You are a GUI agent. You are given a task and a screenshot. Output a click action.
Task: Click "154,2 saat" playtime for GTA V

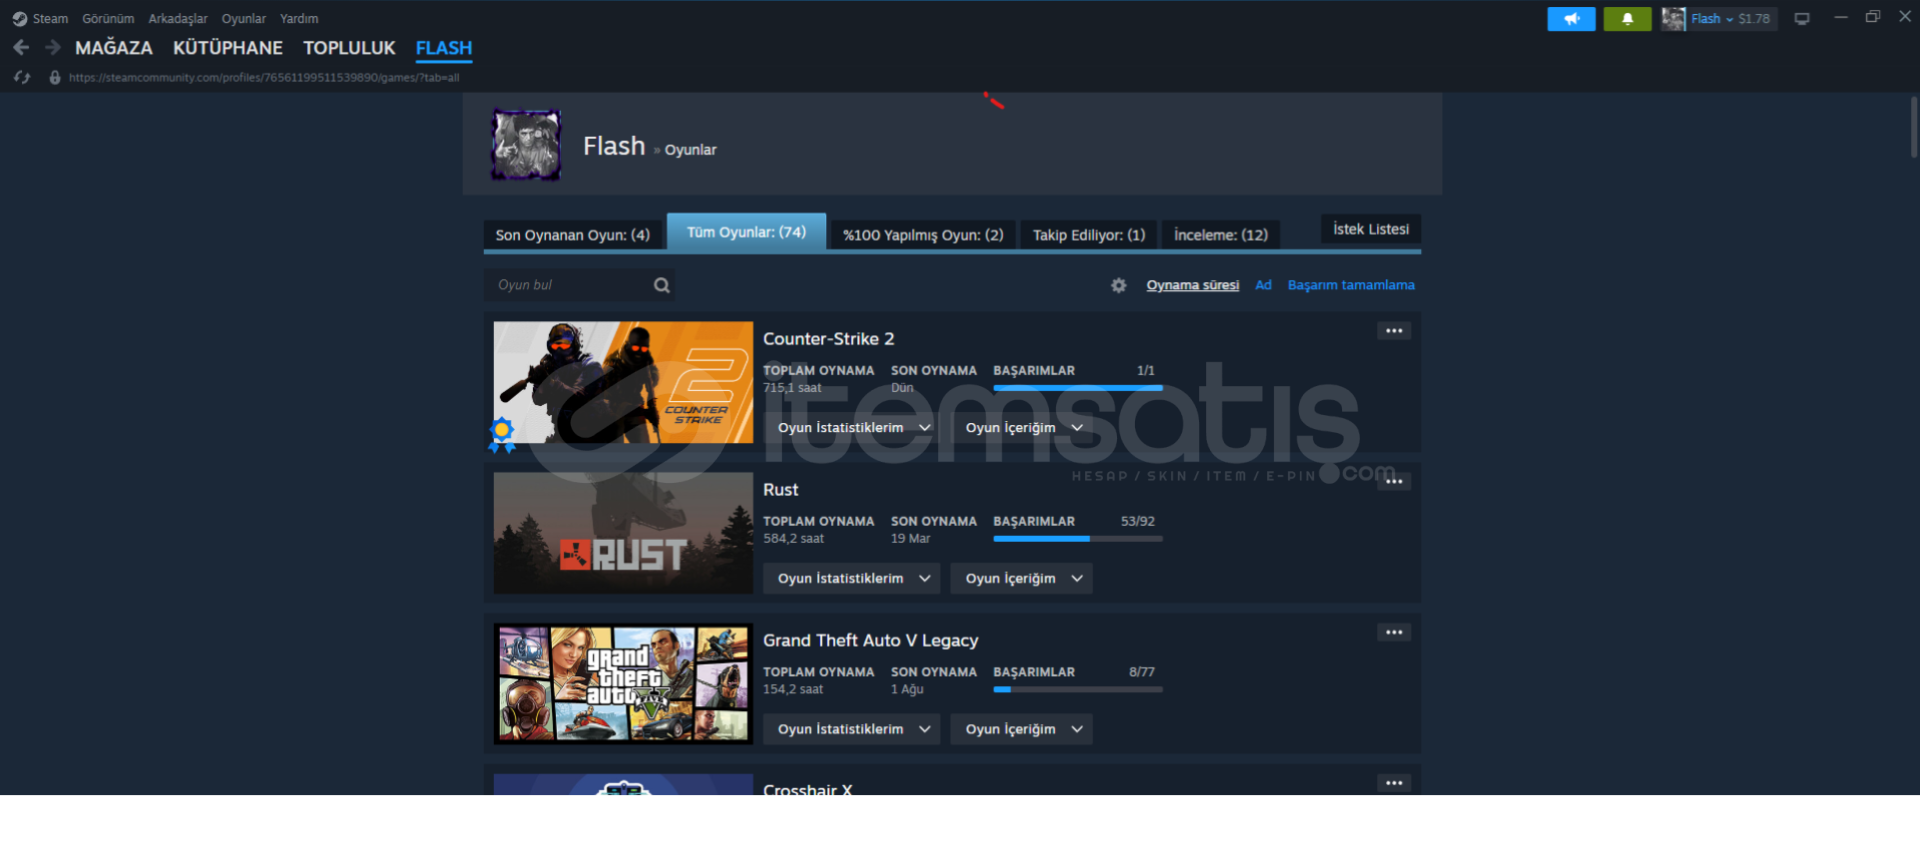793,690
